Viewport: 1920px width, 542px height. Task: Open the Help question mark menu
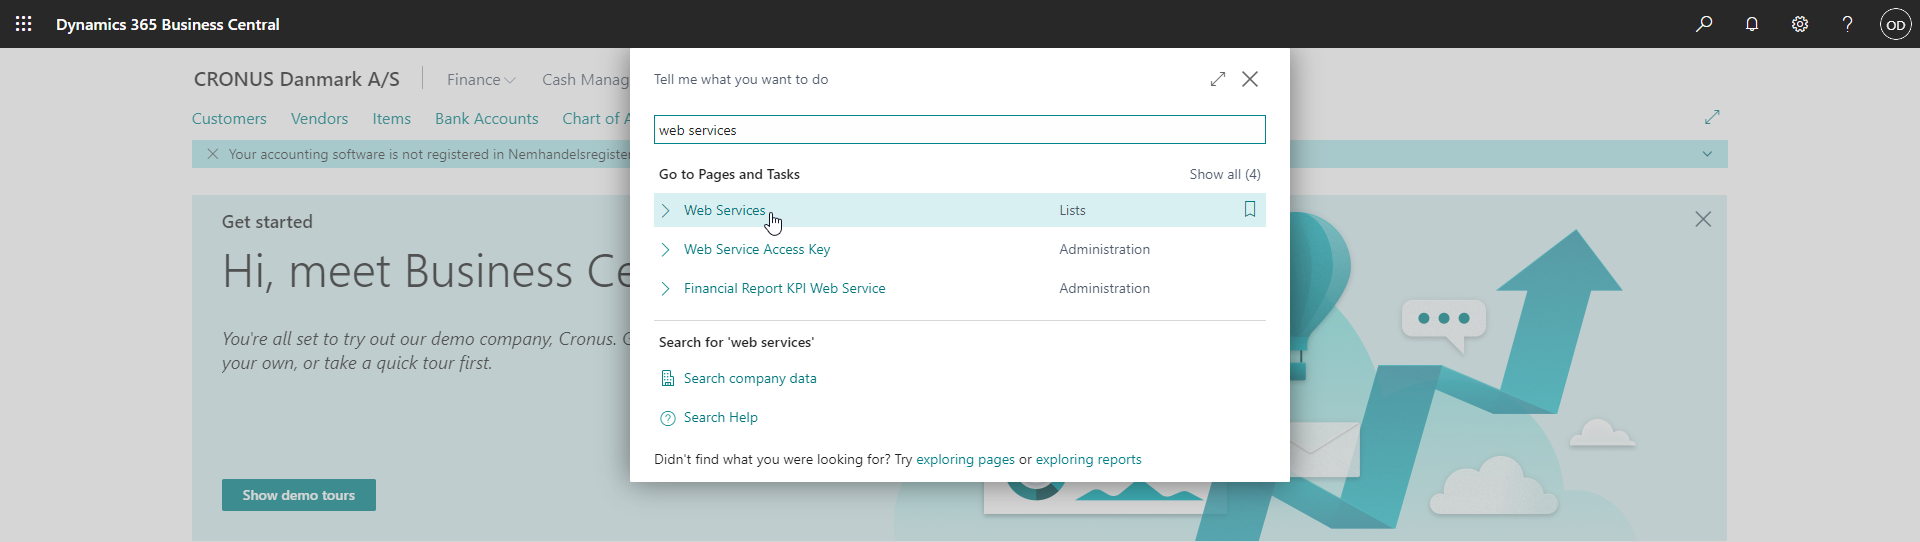(x=1848, y=24)
